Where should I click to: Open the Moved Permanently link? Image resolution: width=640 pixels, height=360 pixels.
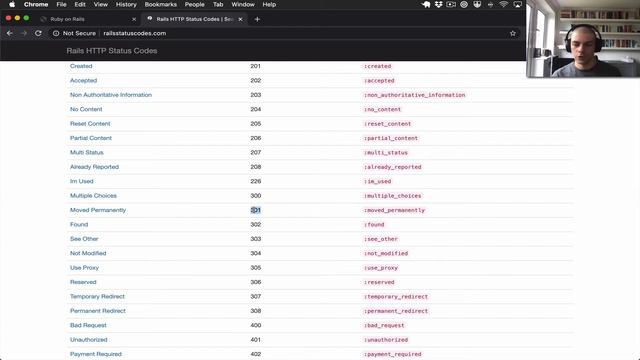[x=98, y=210]
